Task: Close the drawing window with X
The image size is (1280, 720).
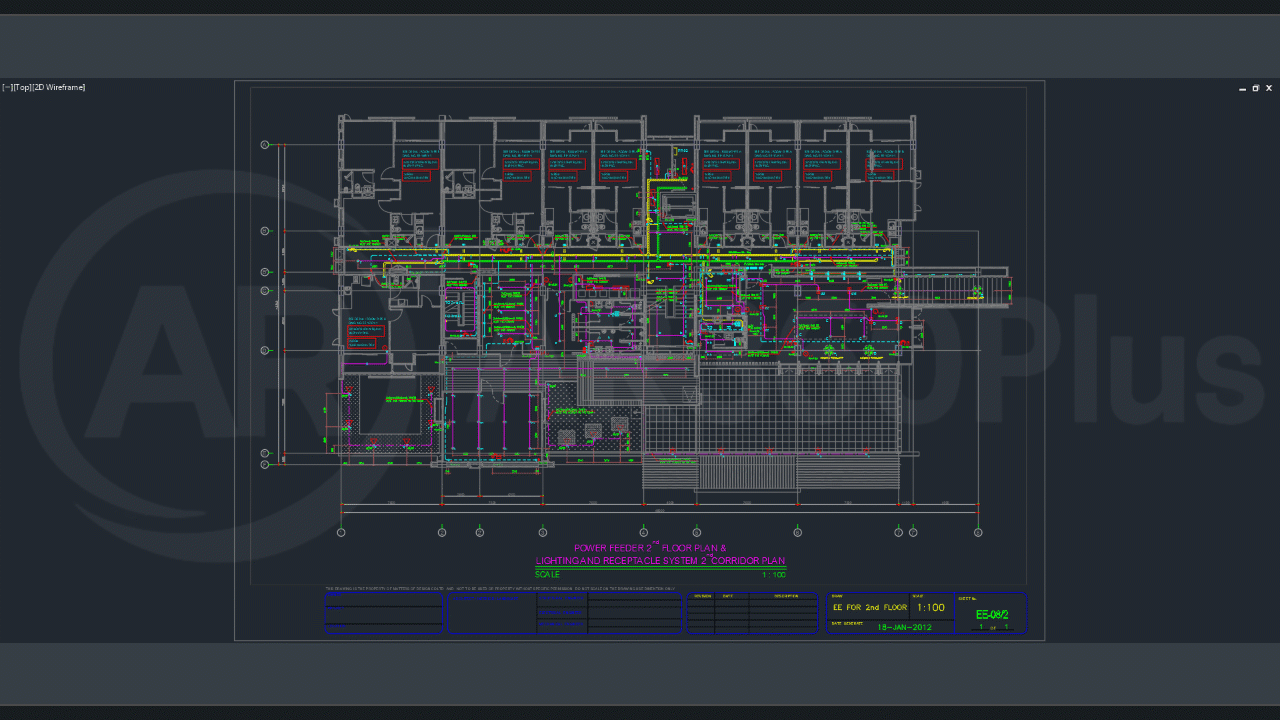Action: coord(1269,89)
